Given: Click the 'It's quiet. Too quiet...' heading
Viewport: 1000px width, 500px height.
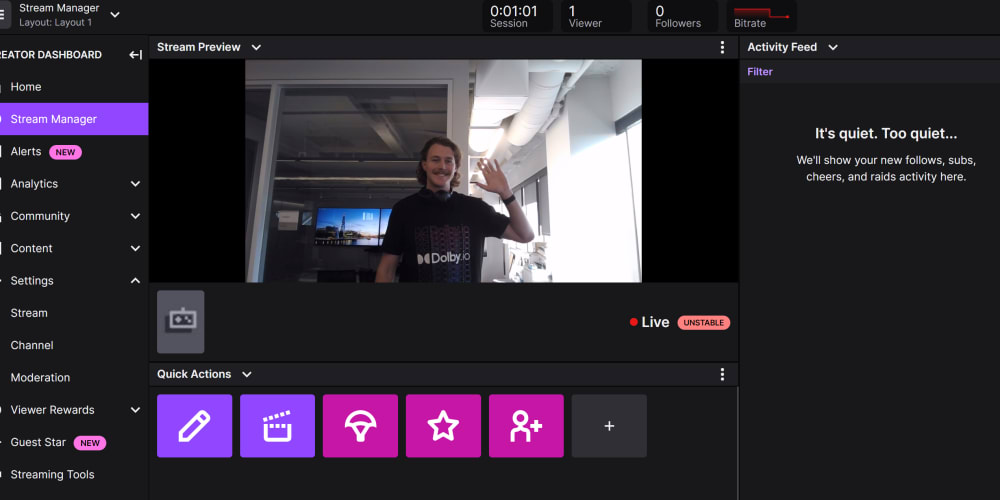Looking at the screenshot, I should [x=886, y=134].
